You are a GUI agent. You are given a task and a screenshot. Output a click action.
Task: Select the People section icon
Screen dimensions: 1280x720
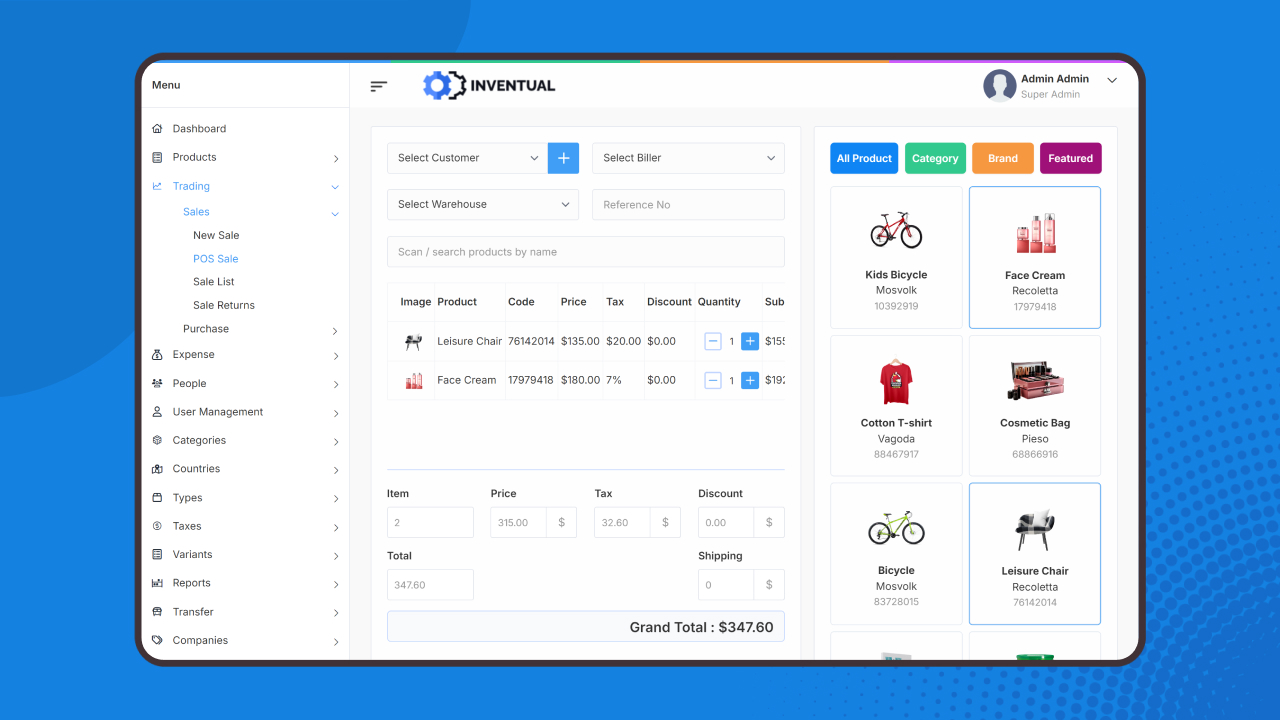tap(156, 383)
